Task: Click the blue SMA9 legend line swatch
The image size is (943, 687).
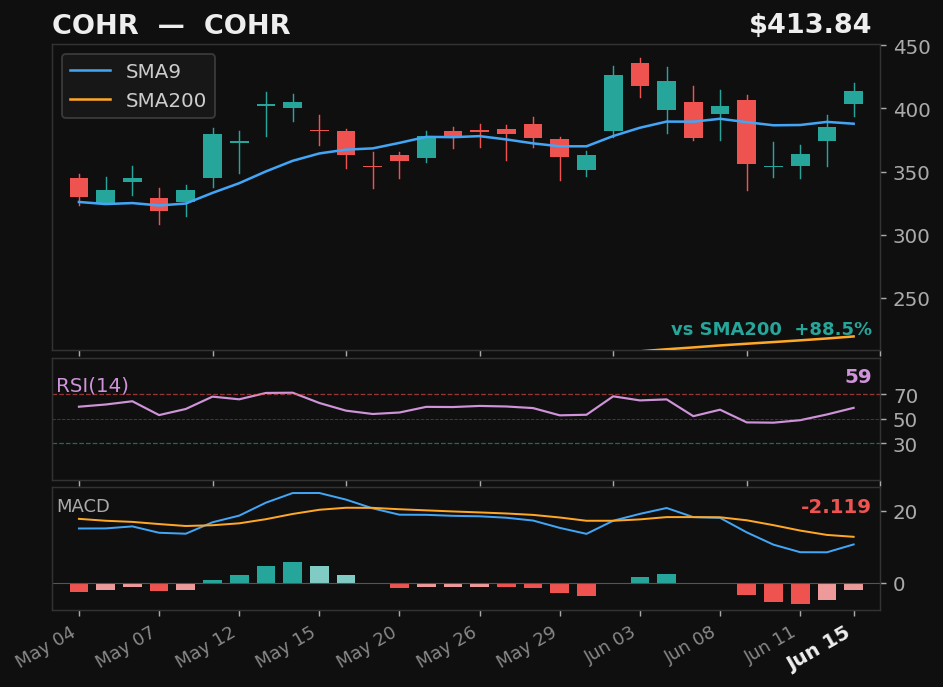Action: [x=90, y=71]
